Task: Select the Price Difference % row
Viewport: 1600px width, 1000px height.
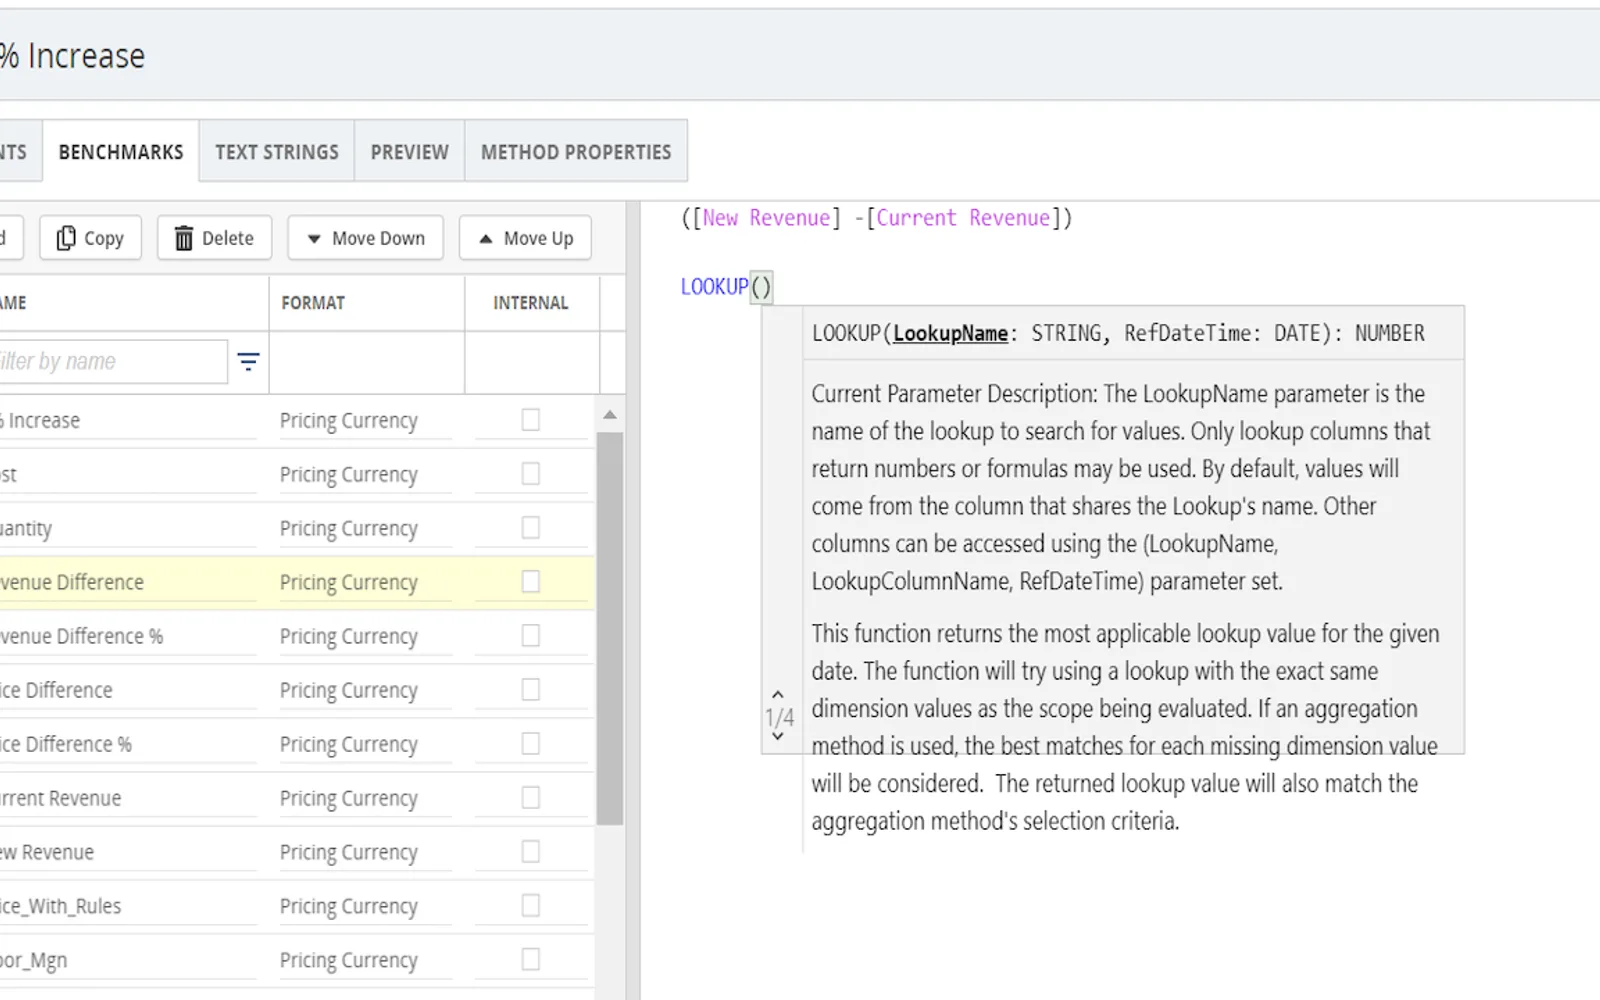Action: (297, 744)
